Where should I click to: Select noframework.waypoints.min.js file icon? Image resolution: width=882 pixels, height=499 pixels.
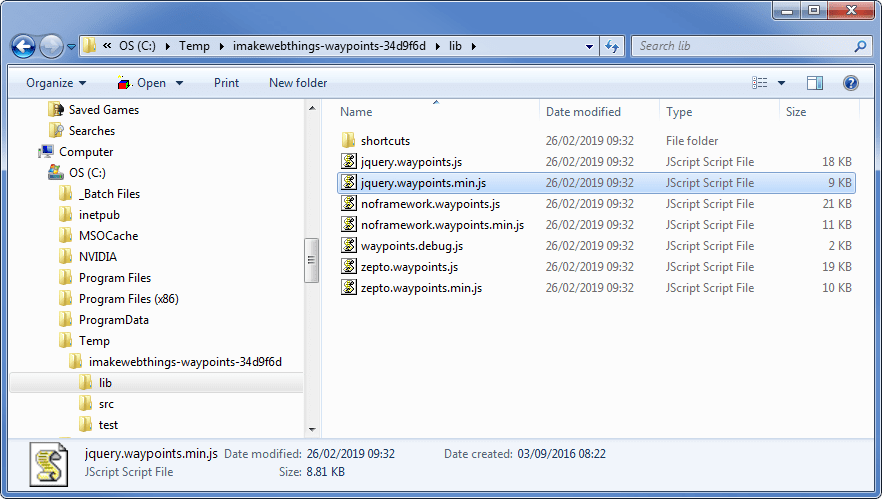(x=349, y=224)
